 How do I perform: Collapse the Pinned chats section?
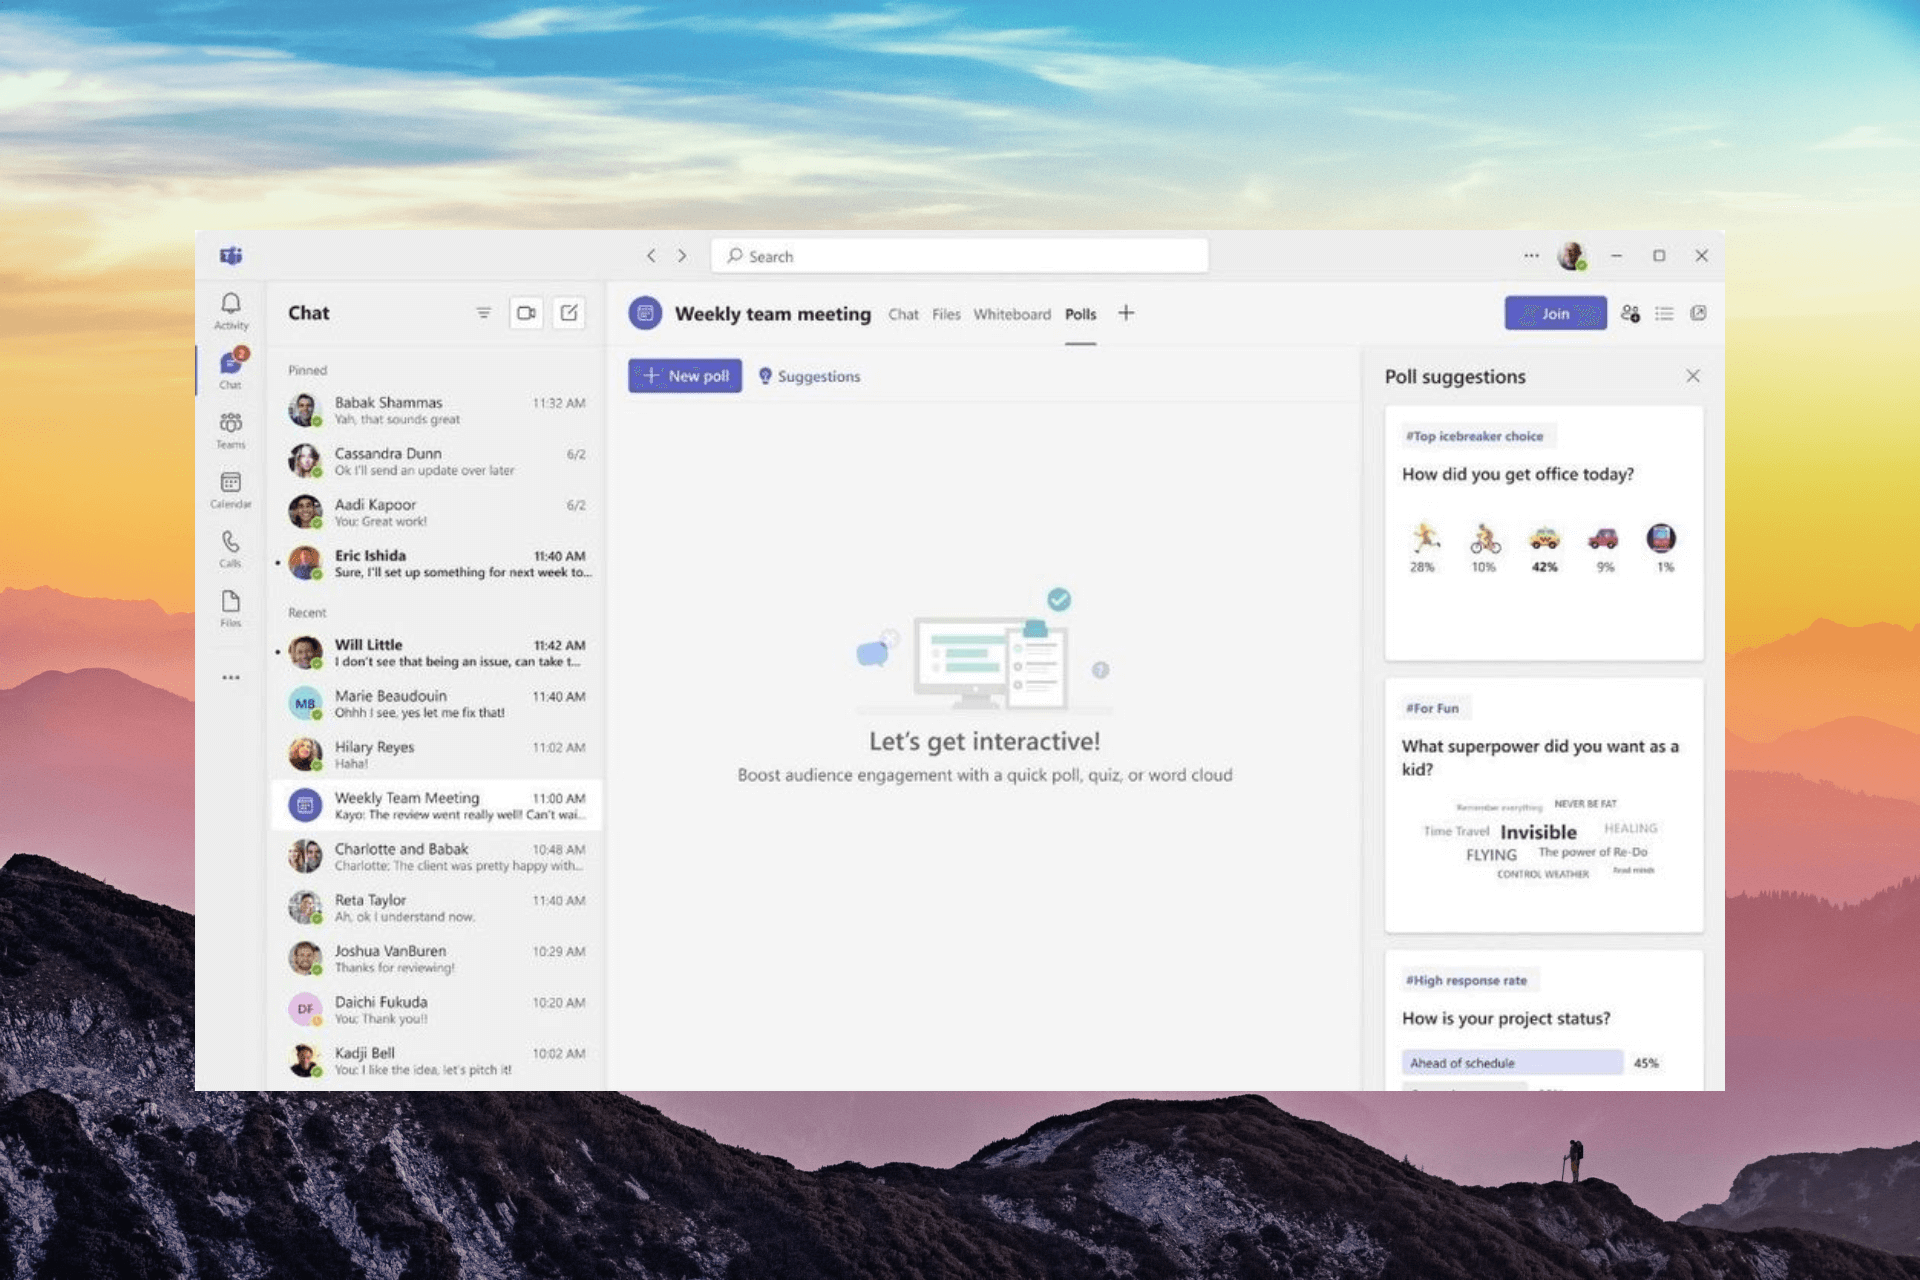[x=308, y=370]
